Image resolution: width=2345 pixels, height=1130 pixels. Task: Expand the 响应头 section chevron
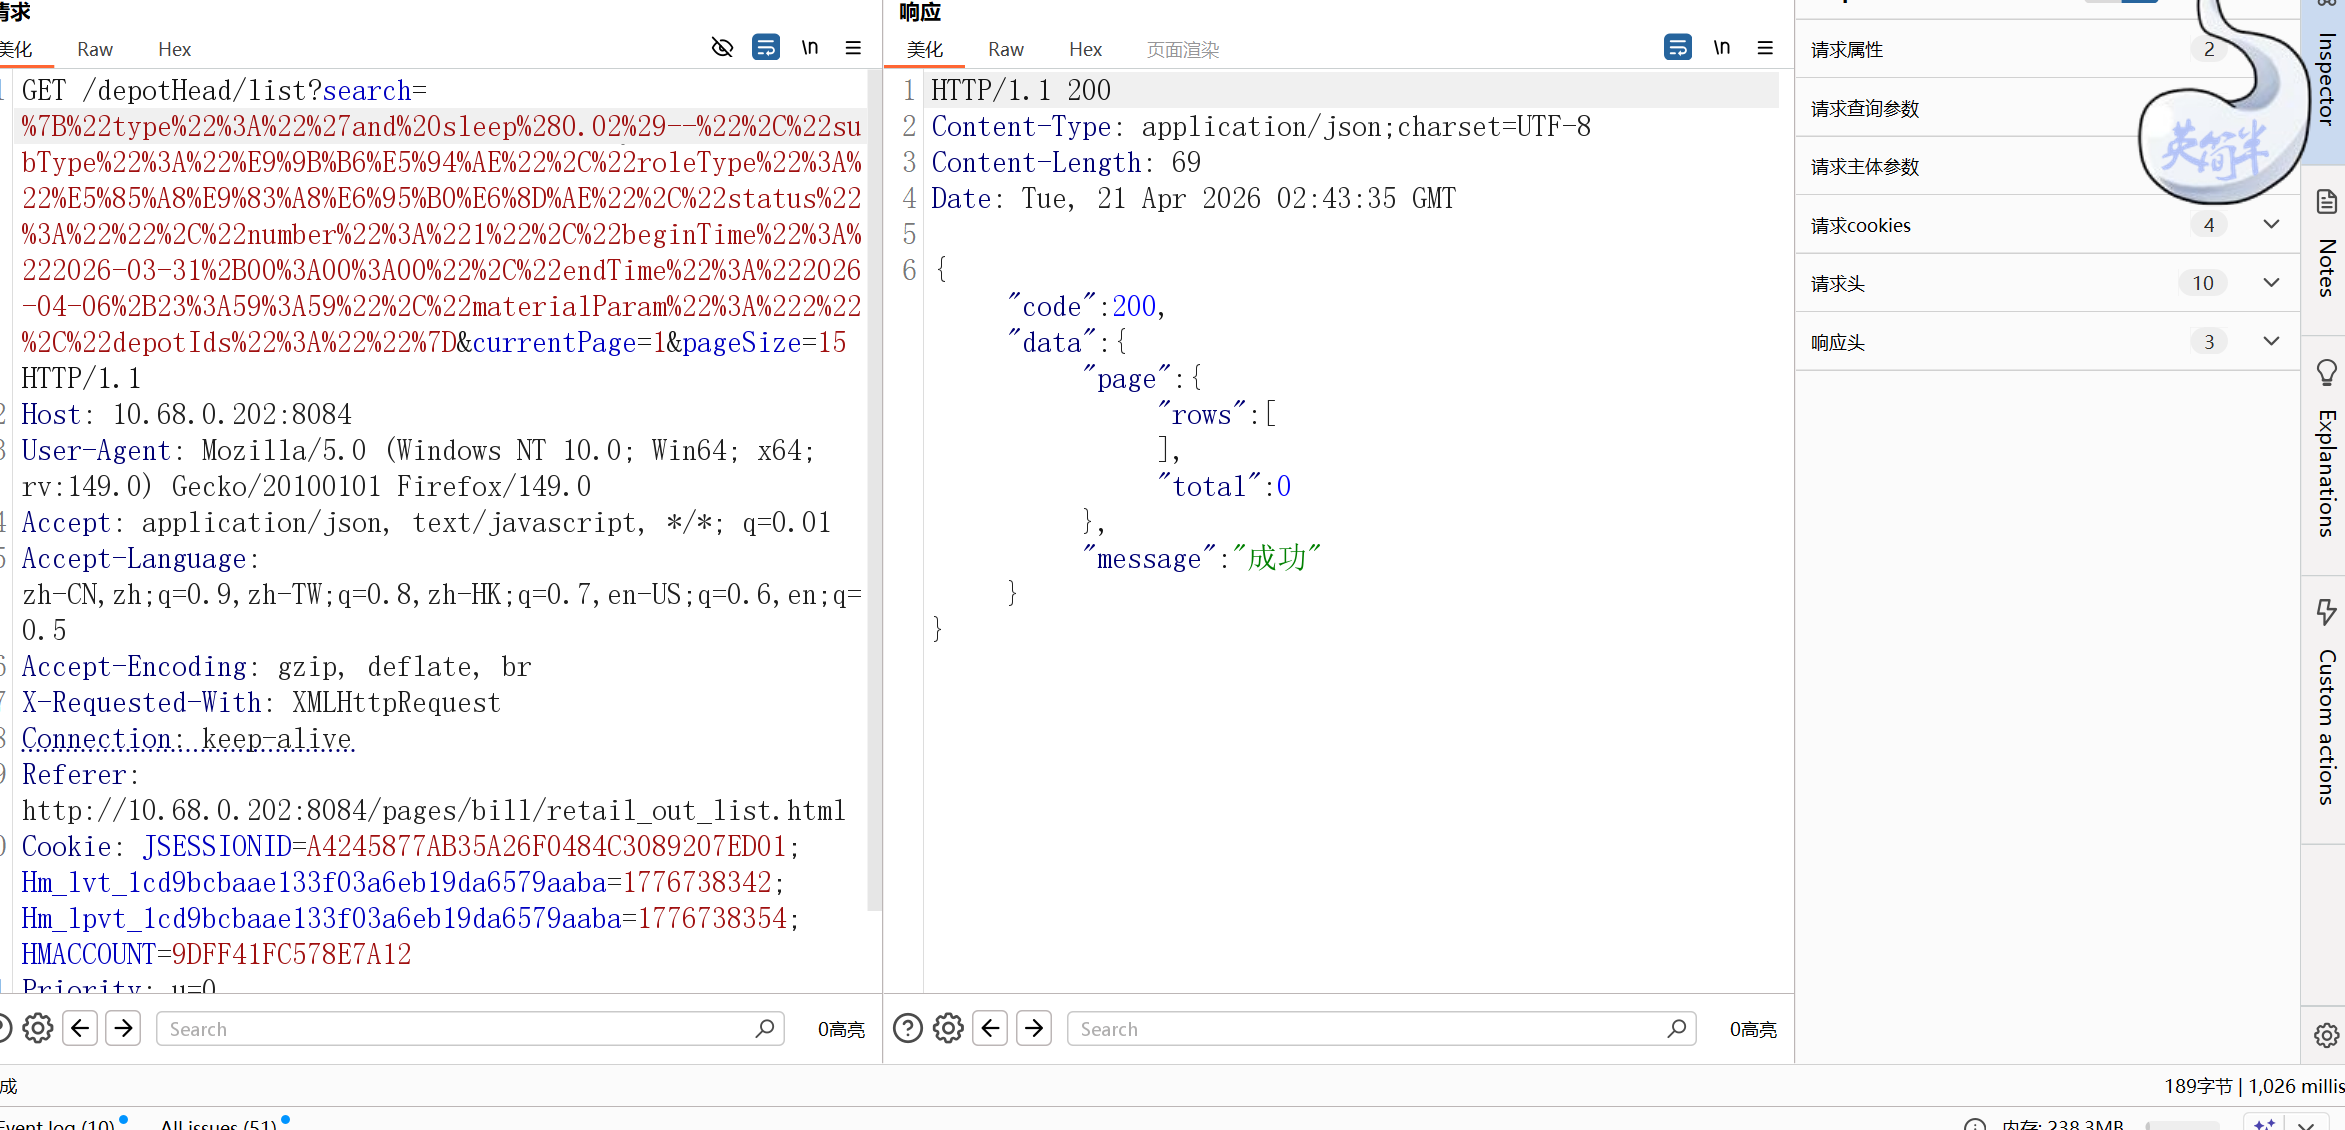[2271, 342]
